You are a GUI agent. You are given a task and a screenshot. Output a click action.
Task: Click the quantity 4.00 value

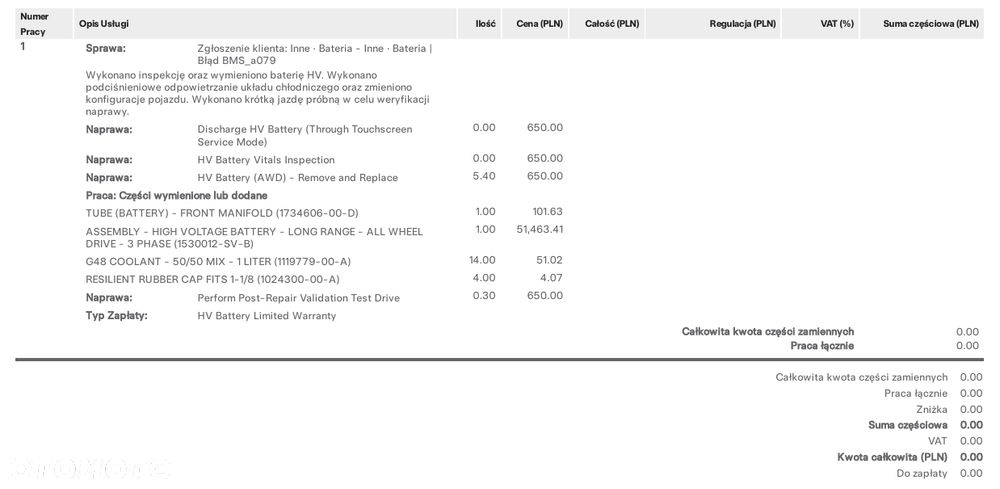point(484,277)
